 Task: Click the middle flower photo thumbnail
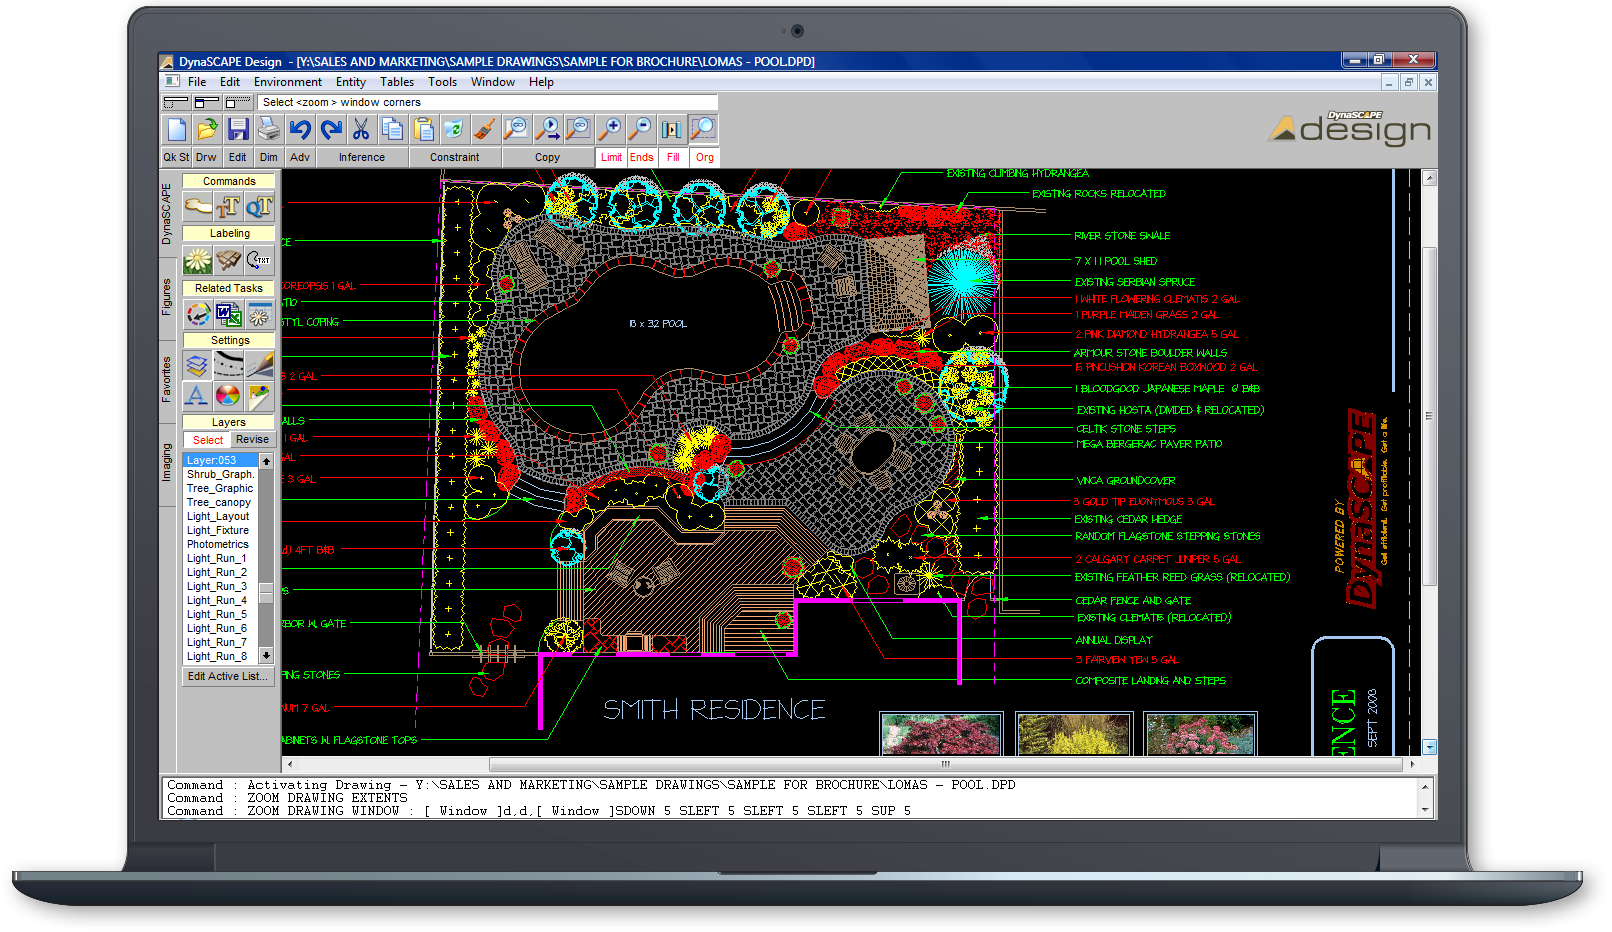1074,735
